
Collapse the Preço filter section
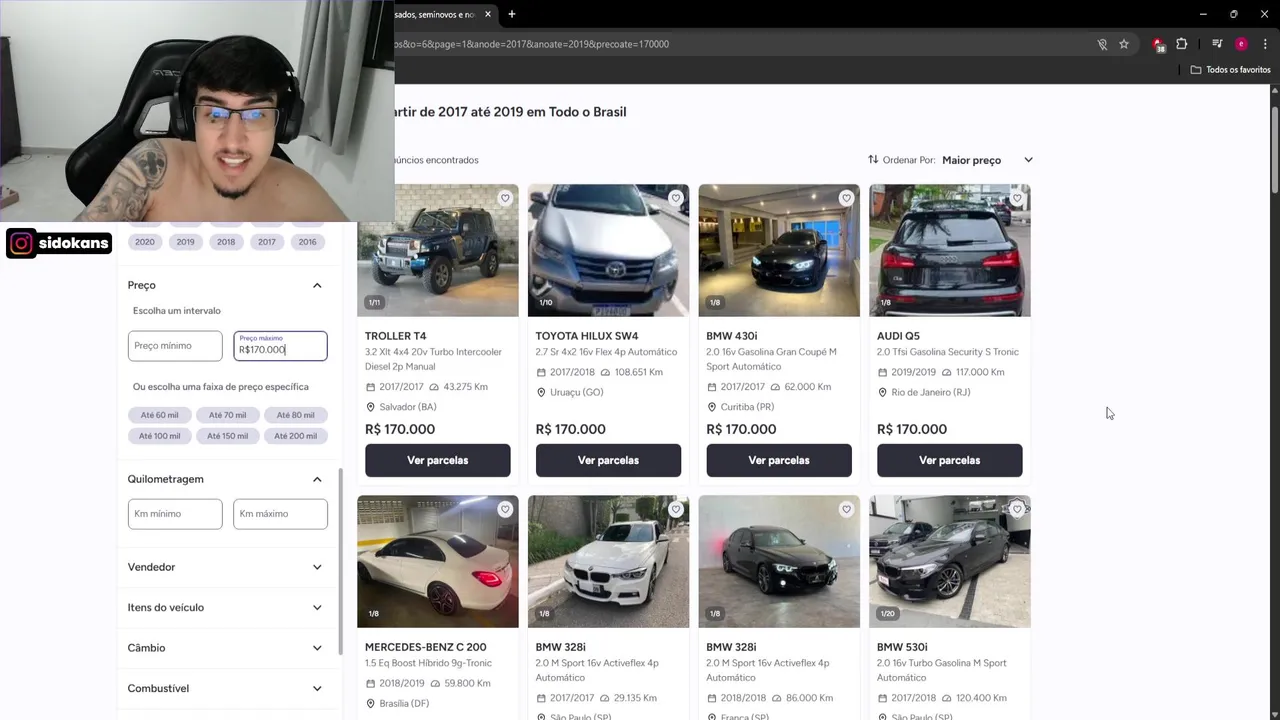click(x=317, y=285)
